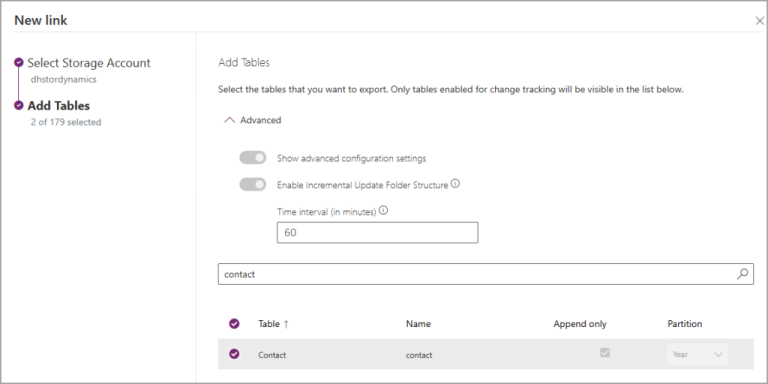Toggle Show advanced configuration settings switch
The height and width of the screenshot is (384, 768).
click(253, 158)
